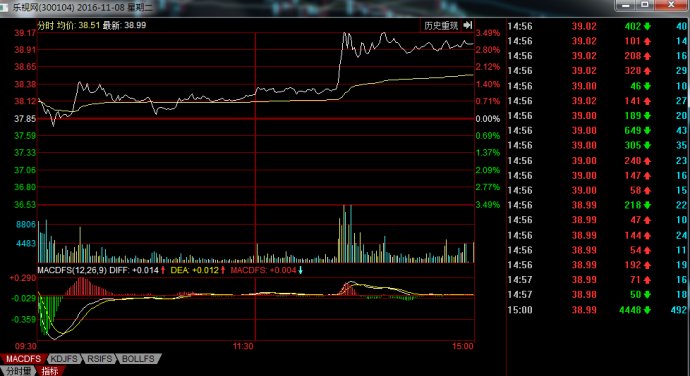This screenshot has height=376, width=690.
Task: Close the 乐视网 chart window
Action: pos(672,5)
